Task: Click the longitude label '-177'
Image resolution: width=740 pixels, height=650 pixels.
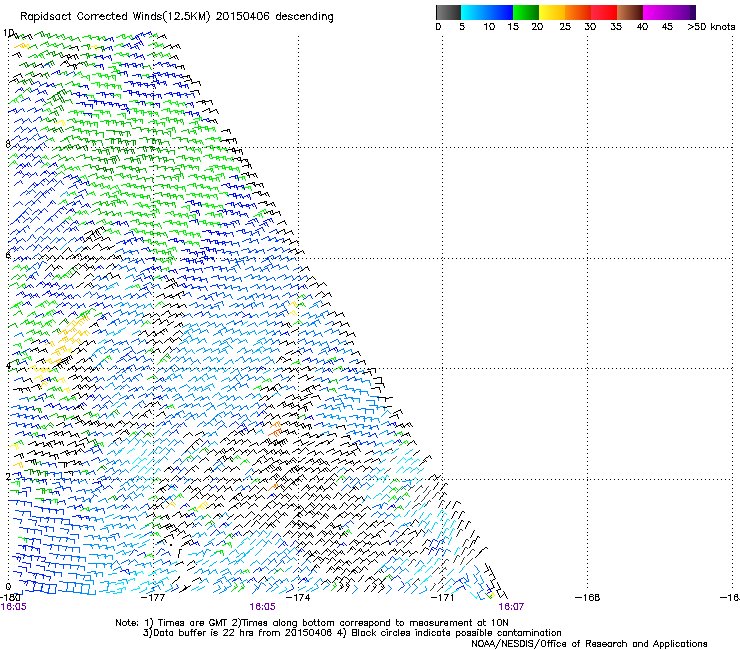Action: (153, 598)
